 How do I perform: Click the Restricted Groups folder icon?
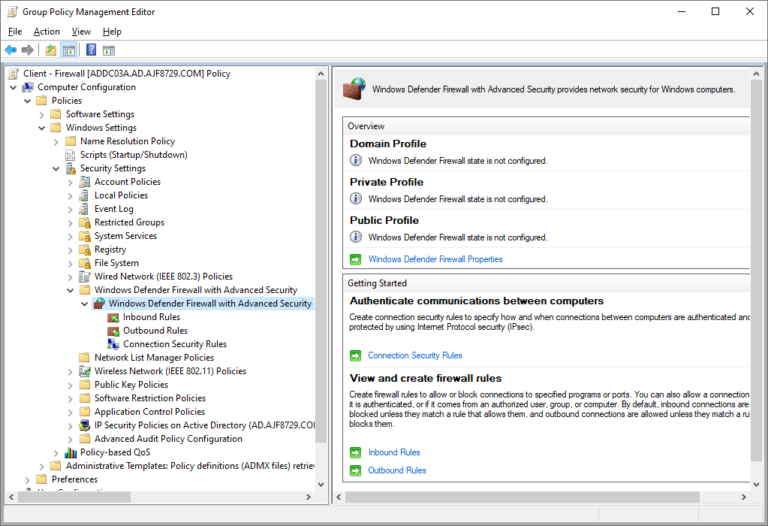[x=85, y=222]
